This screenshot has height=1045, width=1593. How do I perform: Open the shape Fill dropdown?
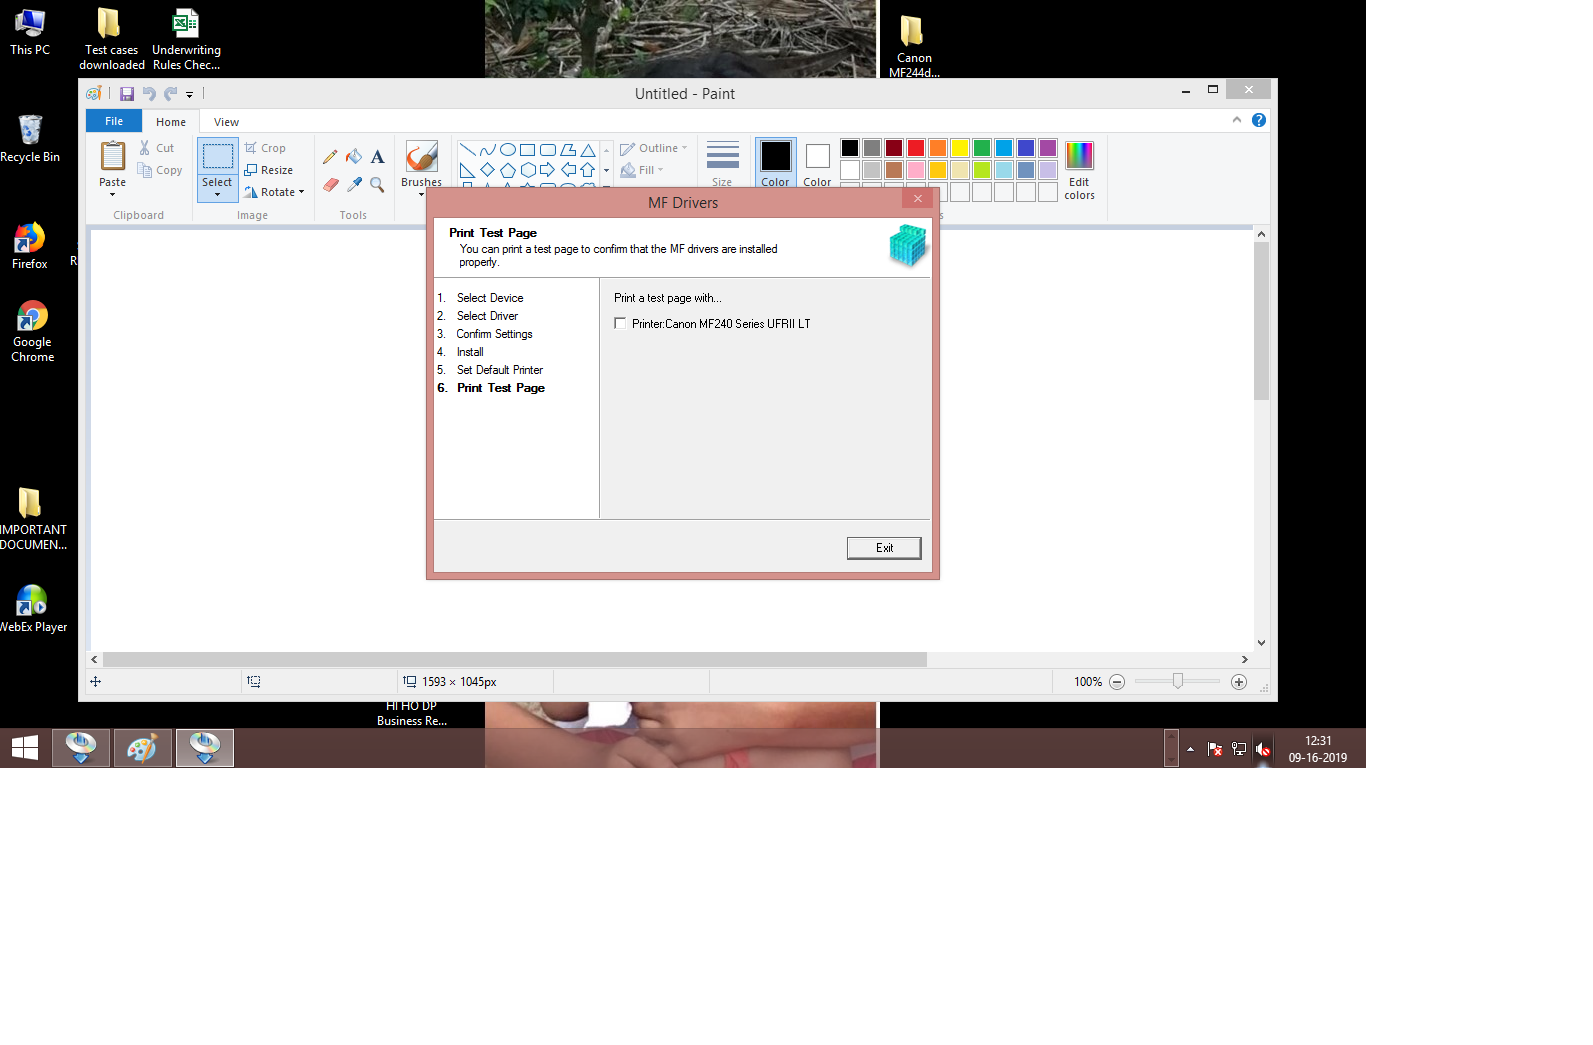642,170
